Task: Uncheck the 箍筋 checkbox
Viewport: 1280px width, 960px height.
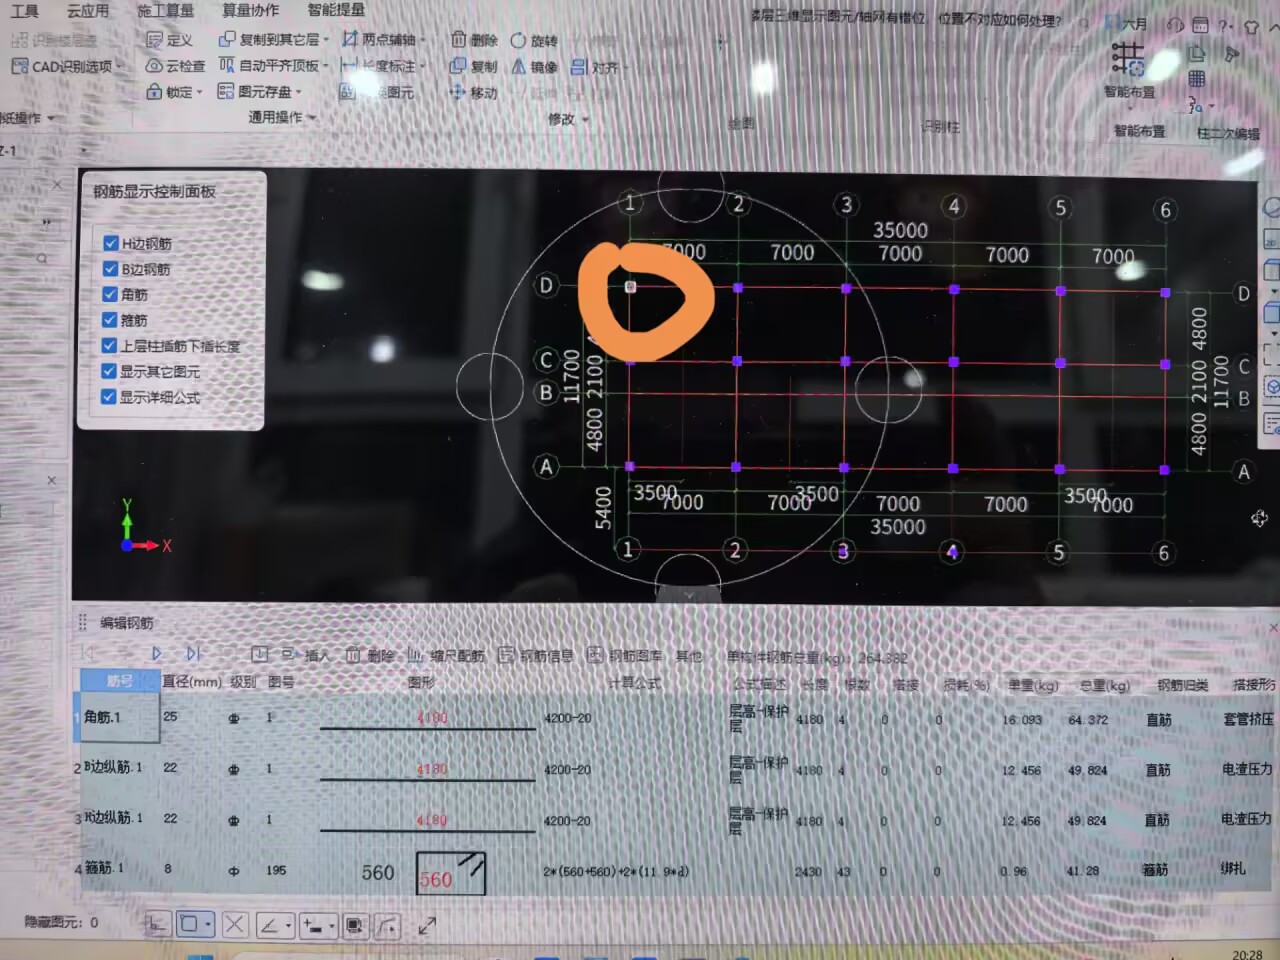Action: point(110,320)
